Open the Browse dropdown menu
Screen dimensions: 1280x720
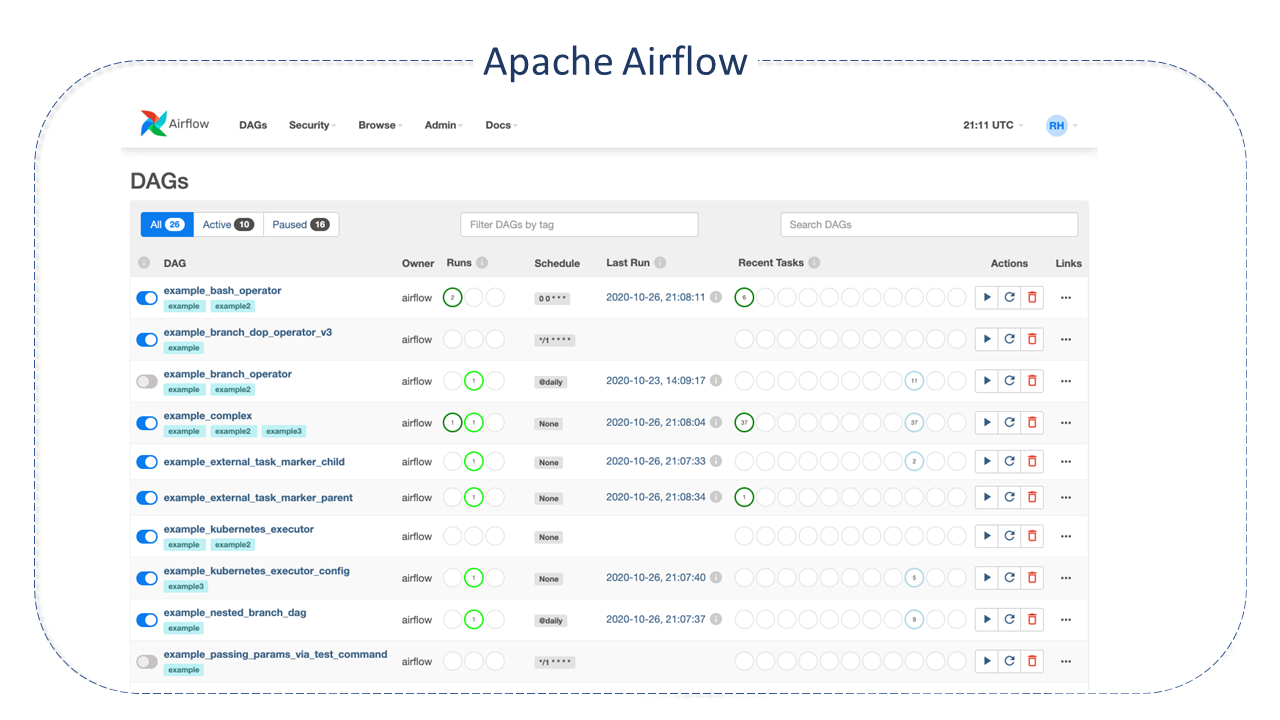pos(380,125)
